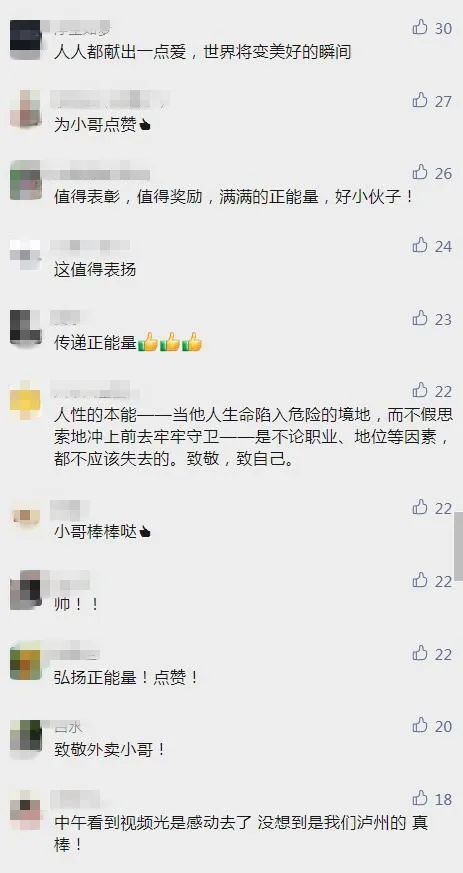Like the 弘扬正能量！点赞！ comment

pos(420,653)
